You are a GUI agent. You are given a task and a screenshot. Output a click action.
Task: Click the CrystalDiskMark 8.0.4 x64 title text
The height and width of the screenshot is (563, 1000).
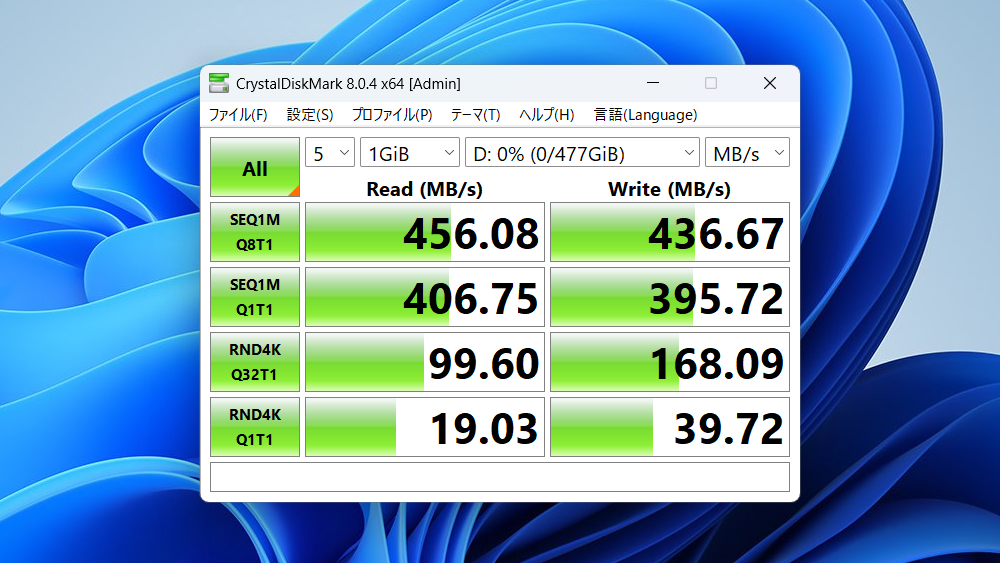coord(348,84)
